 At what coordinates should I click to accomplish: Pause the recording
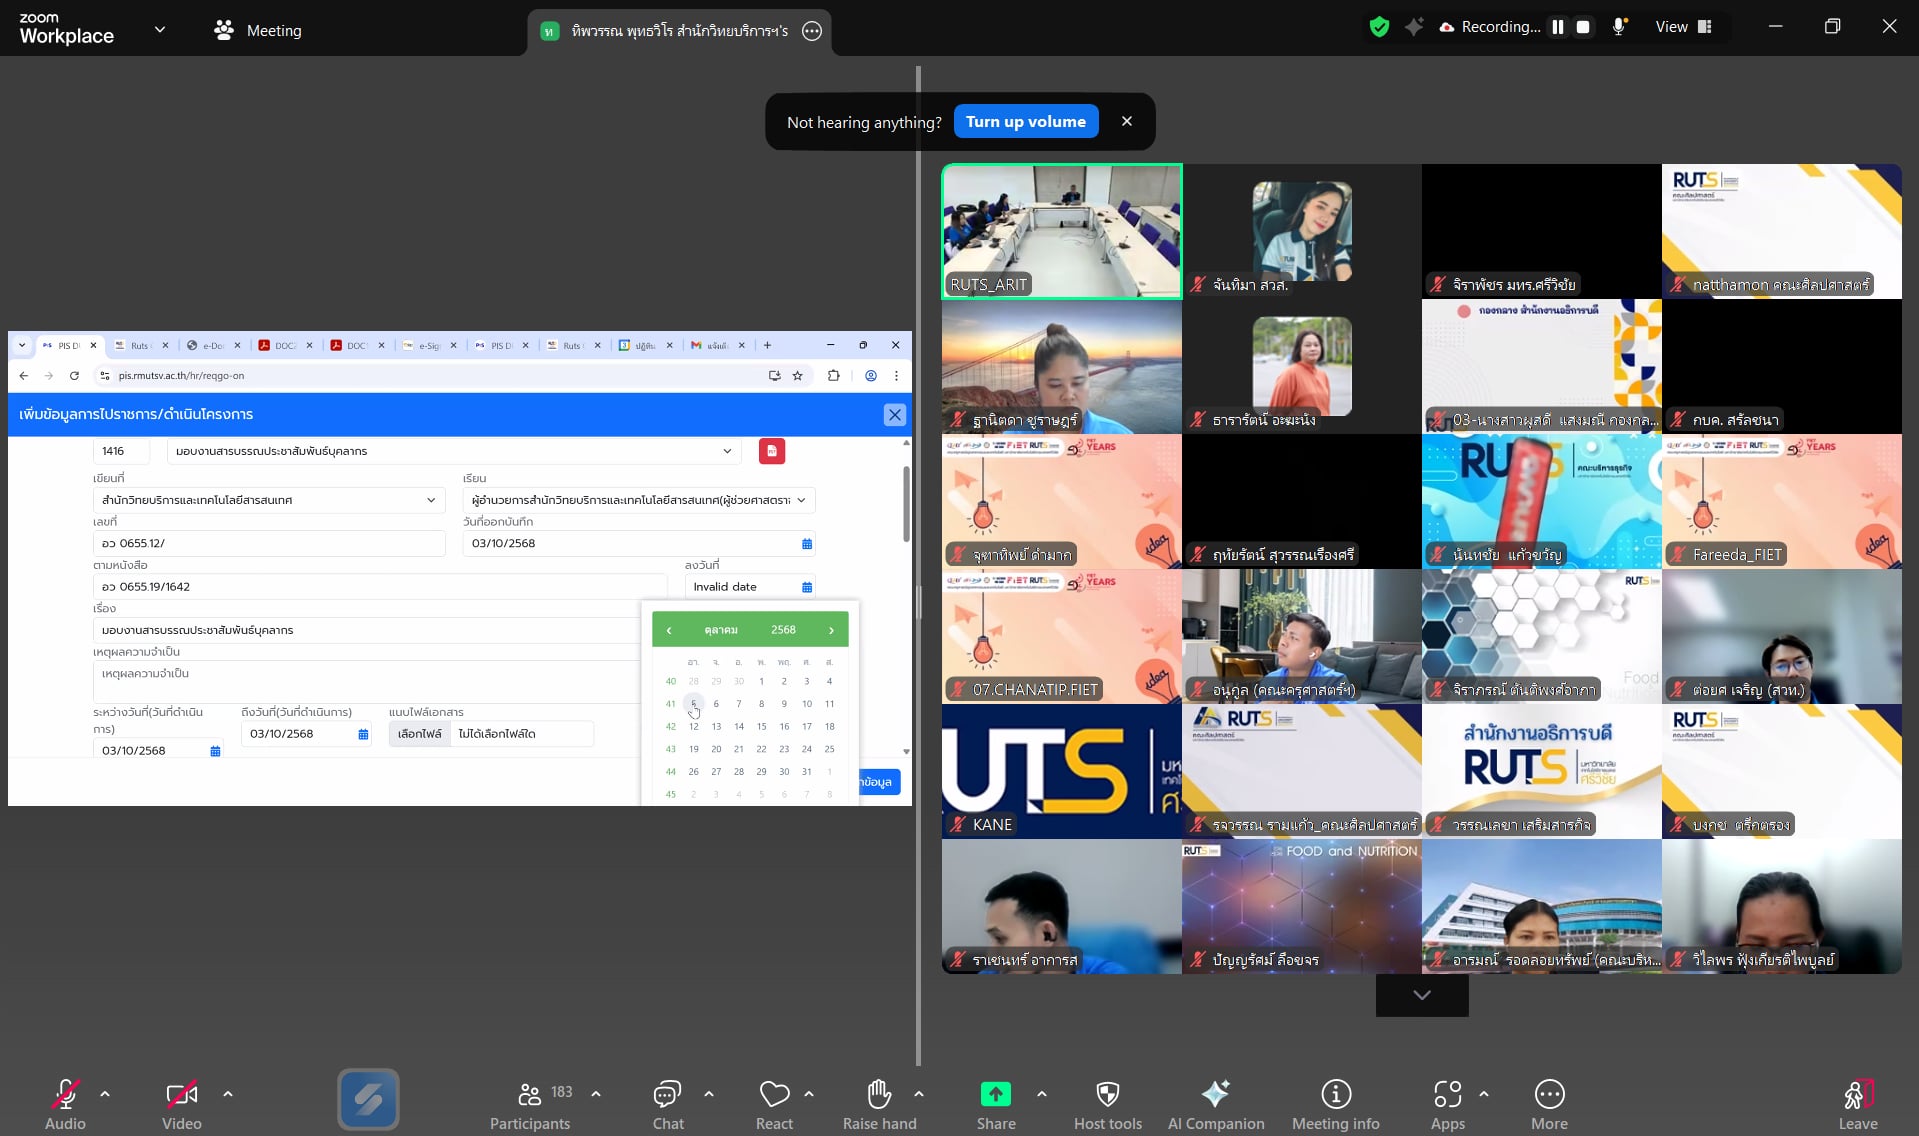pos(1557,28)
